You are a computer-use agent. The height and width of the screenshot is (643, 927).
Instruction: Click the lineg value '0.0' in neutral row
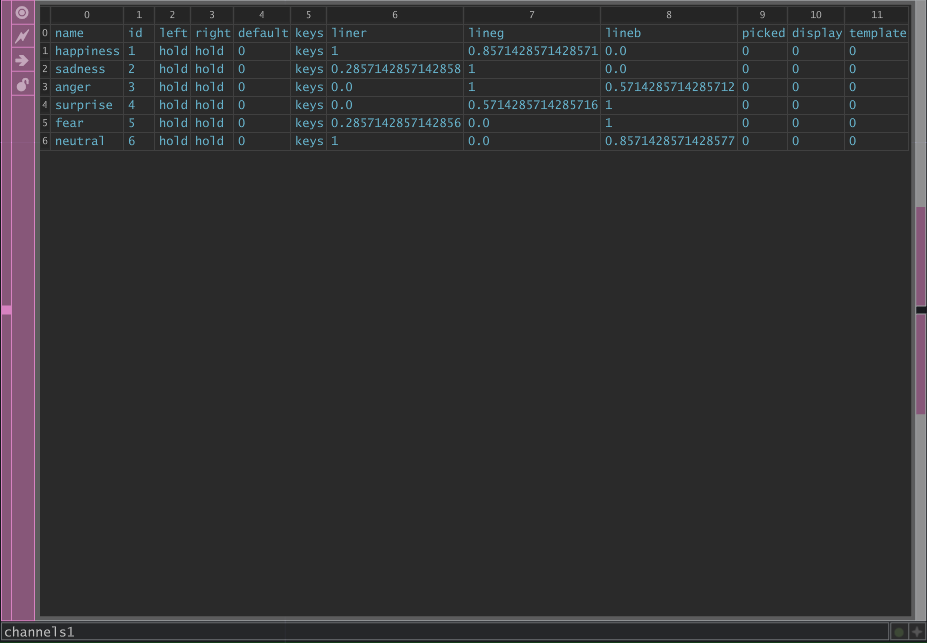tap(532, 141)
